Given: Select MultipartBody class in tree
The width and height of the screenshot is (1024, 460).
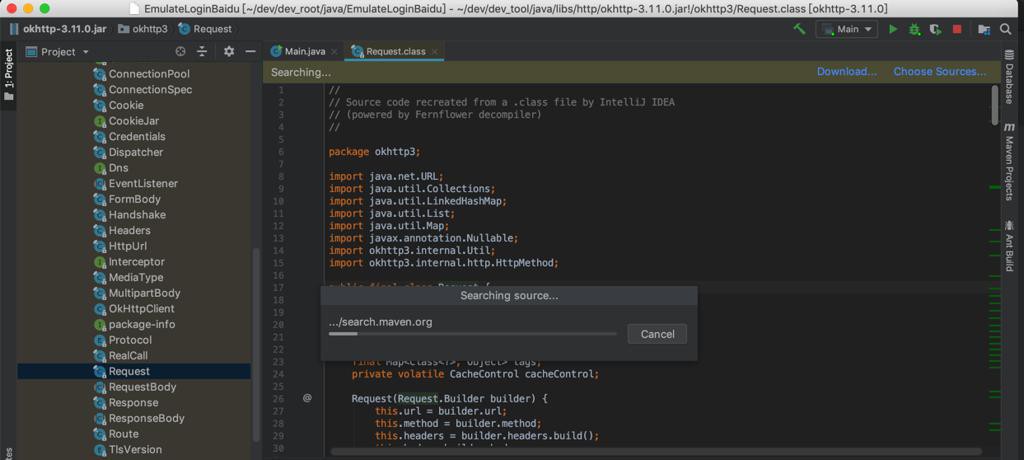Looking at the screenshot, I should (x=137, y=293).
